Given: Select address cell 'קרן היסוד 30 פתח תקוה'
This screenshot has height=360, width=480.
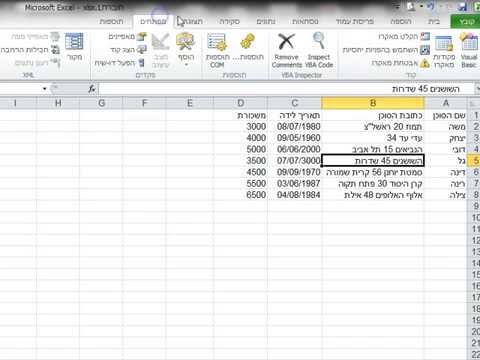Looking at the screenshot, I should coord(373,183).
